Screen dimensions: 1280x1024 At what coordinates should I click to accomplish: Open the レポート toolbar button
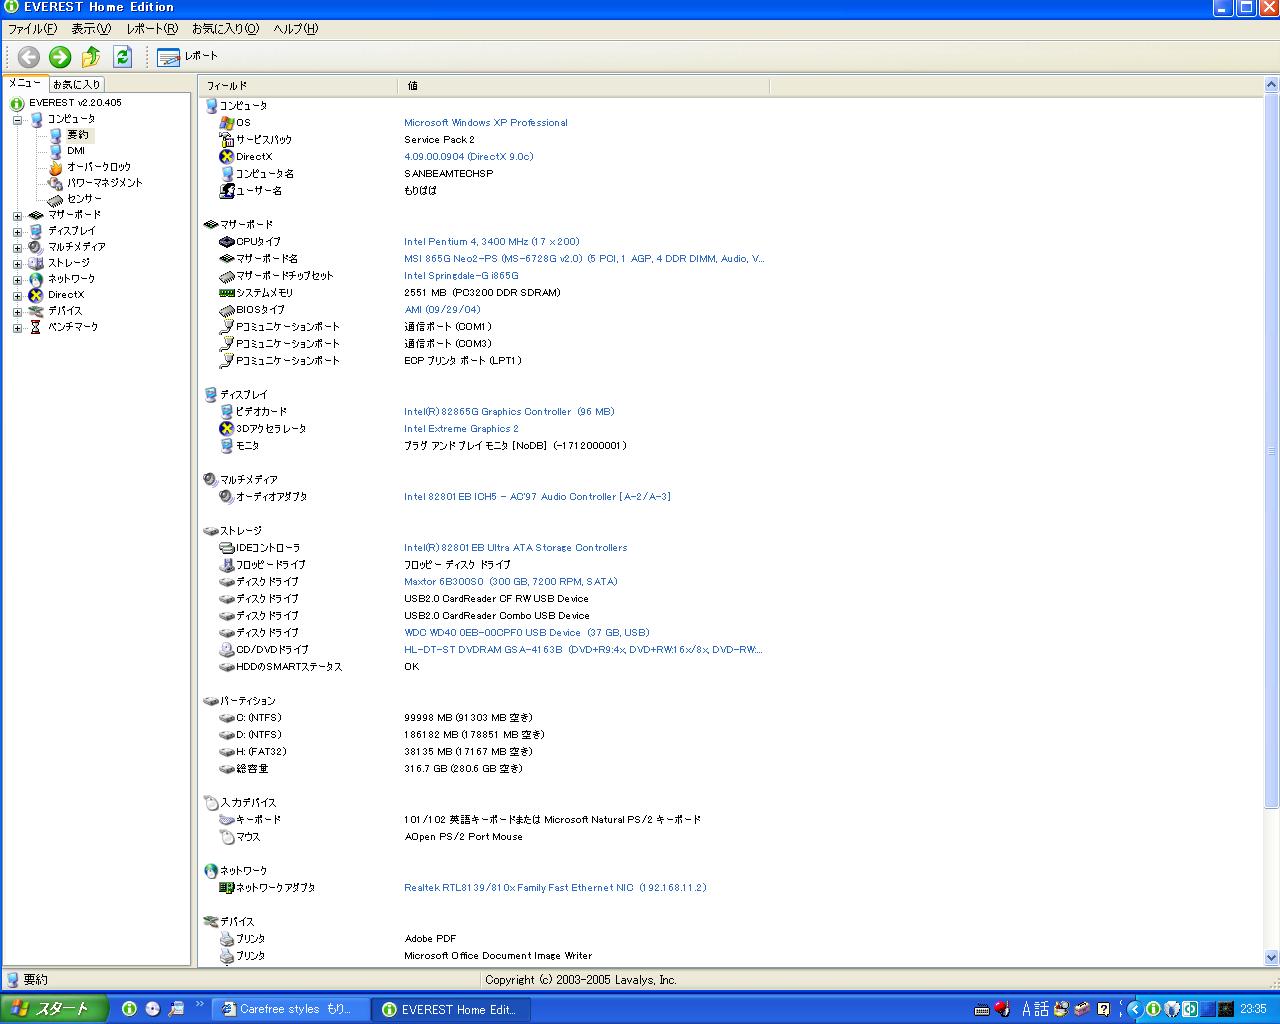[x=187, y=57]
